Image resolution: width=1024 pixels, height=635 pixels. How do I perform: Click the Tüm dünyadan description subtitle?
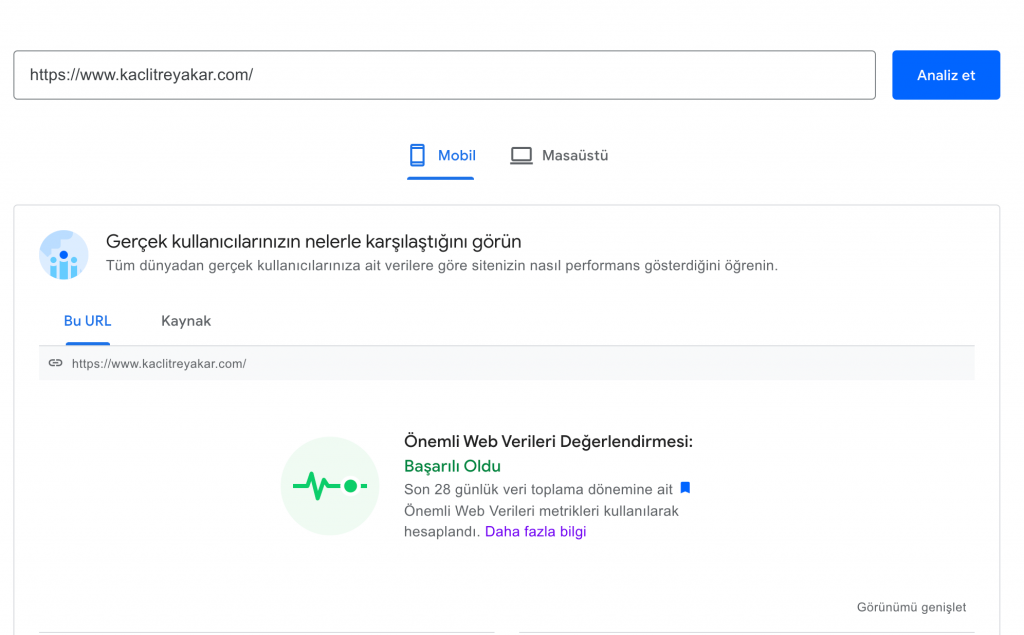pyautogui.click(x=441, y=266)
